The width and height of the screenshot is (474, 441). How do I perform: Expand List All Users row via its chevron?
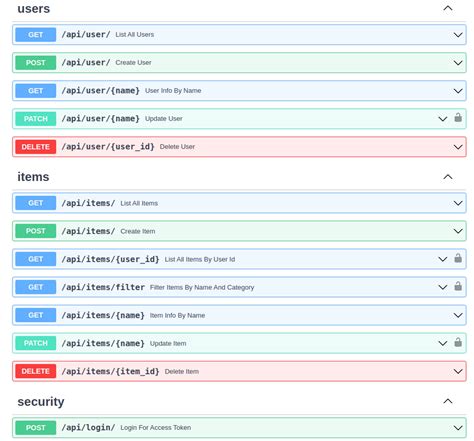[458, 35]
